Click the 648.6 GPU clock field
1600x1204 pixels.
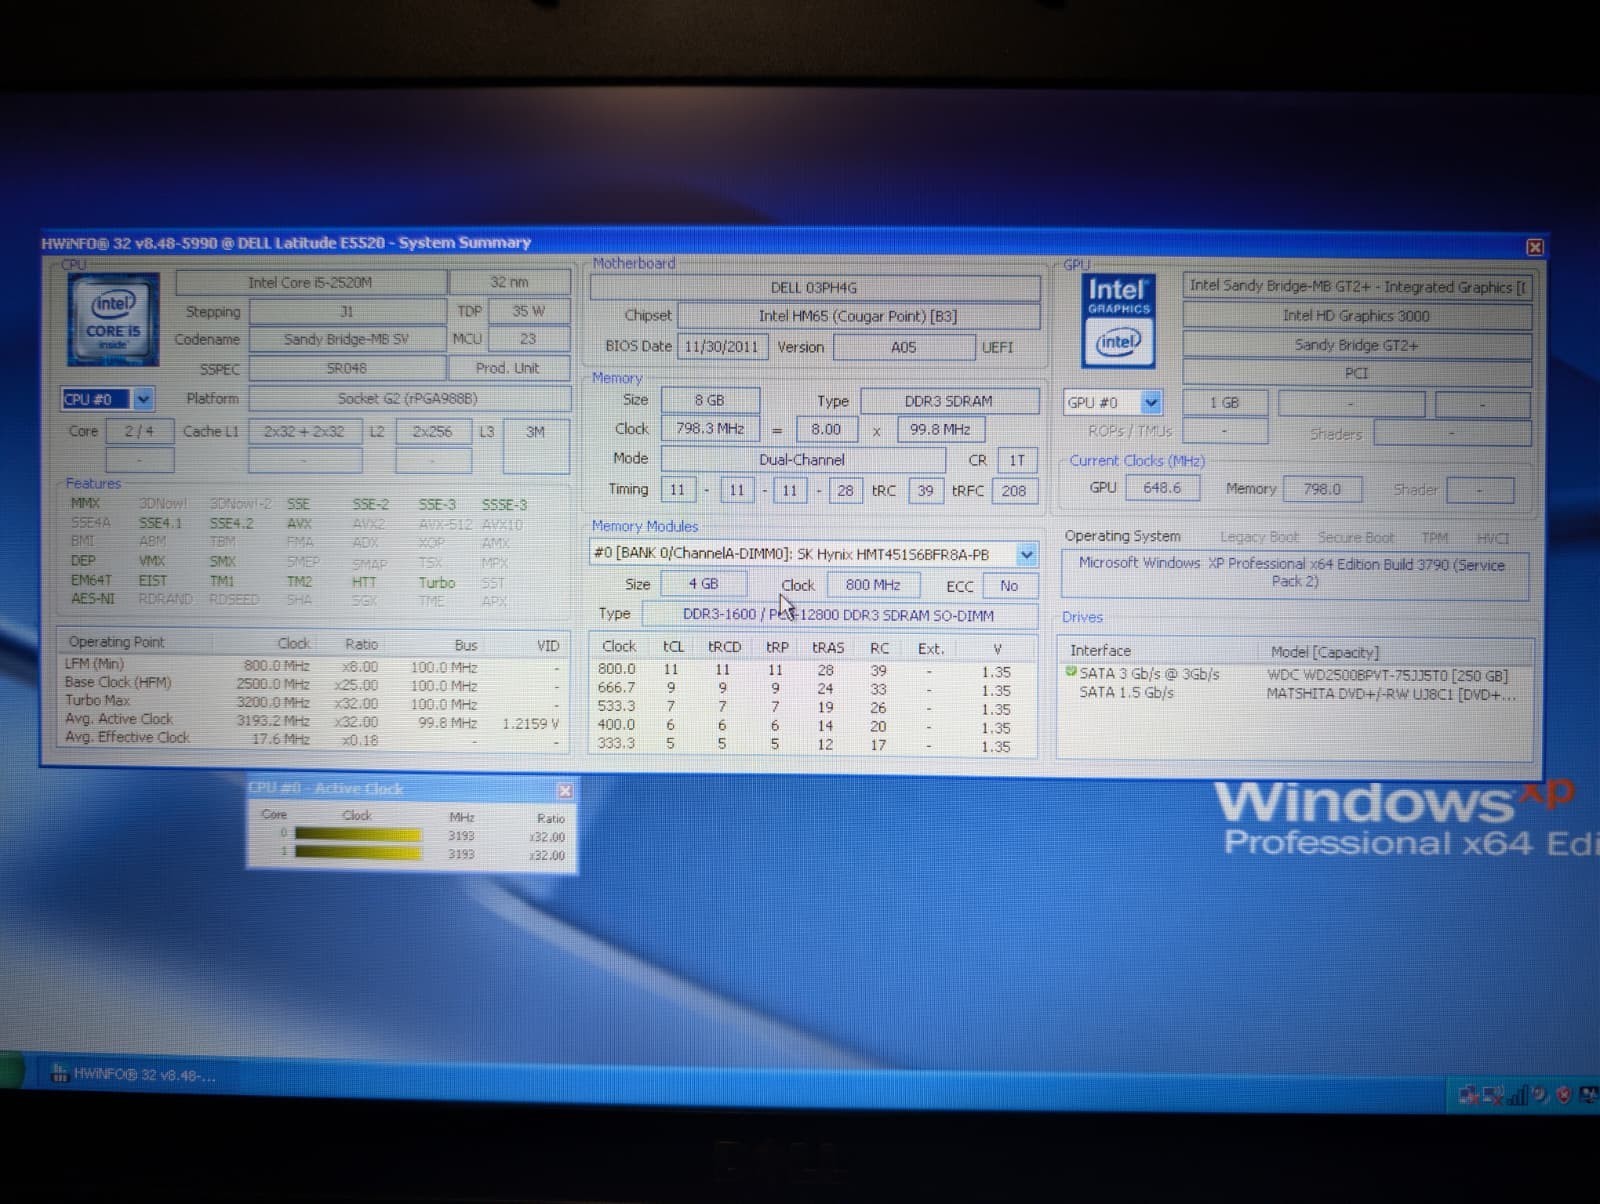point(1162,488)
